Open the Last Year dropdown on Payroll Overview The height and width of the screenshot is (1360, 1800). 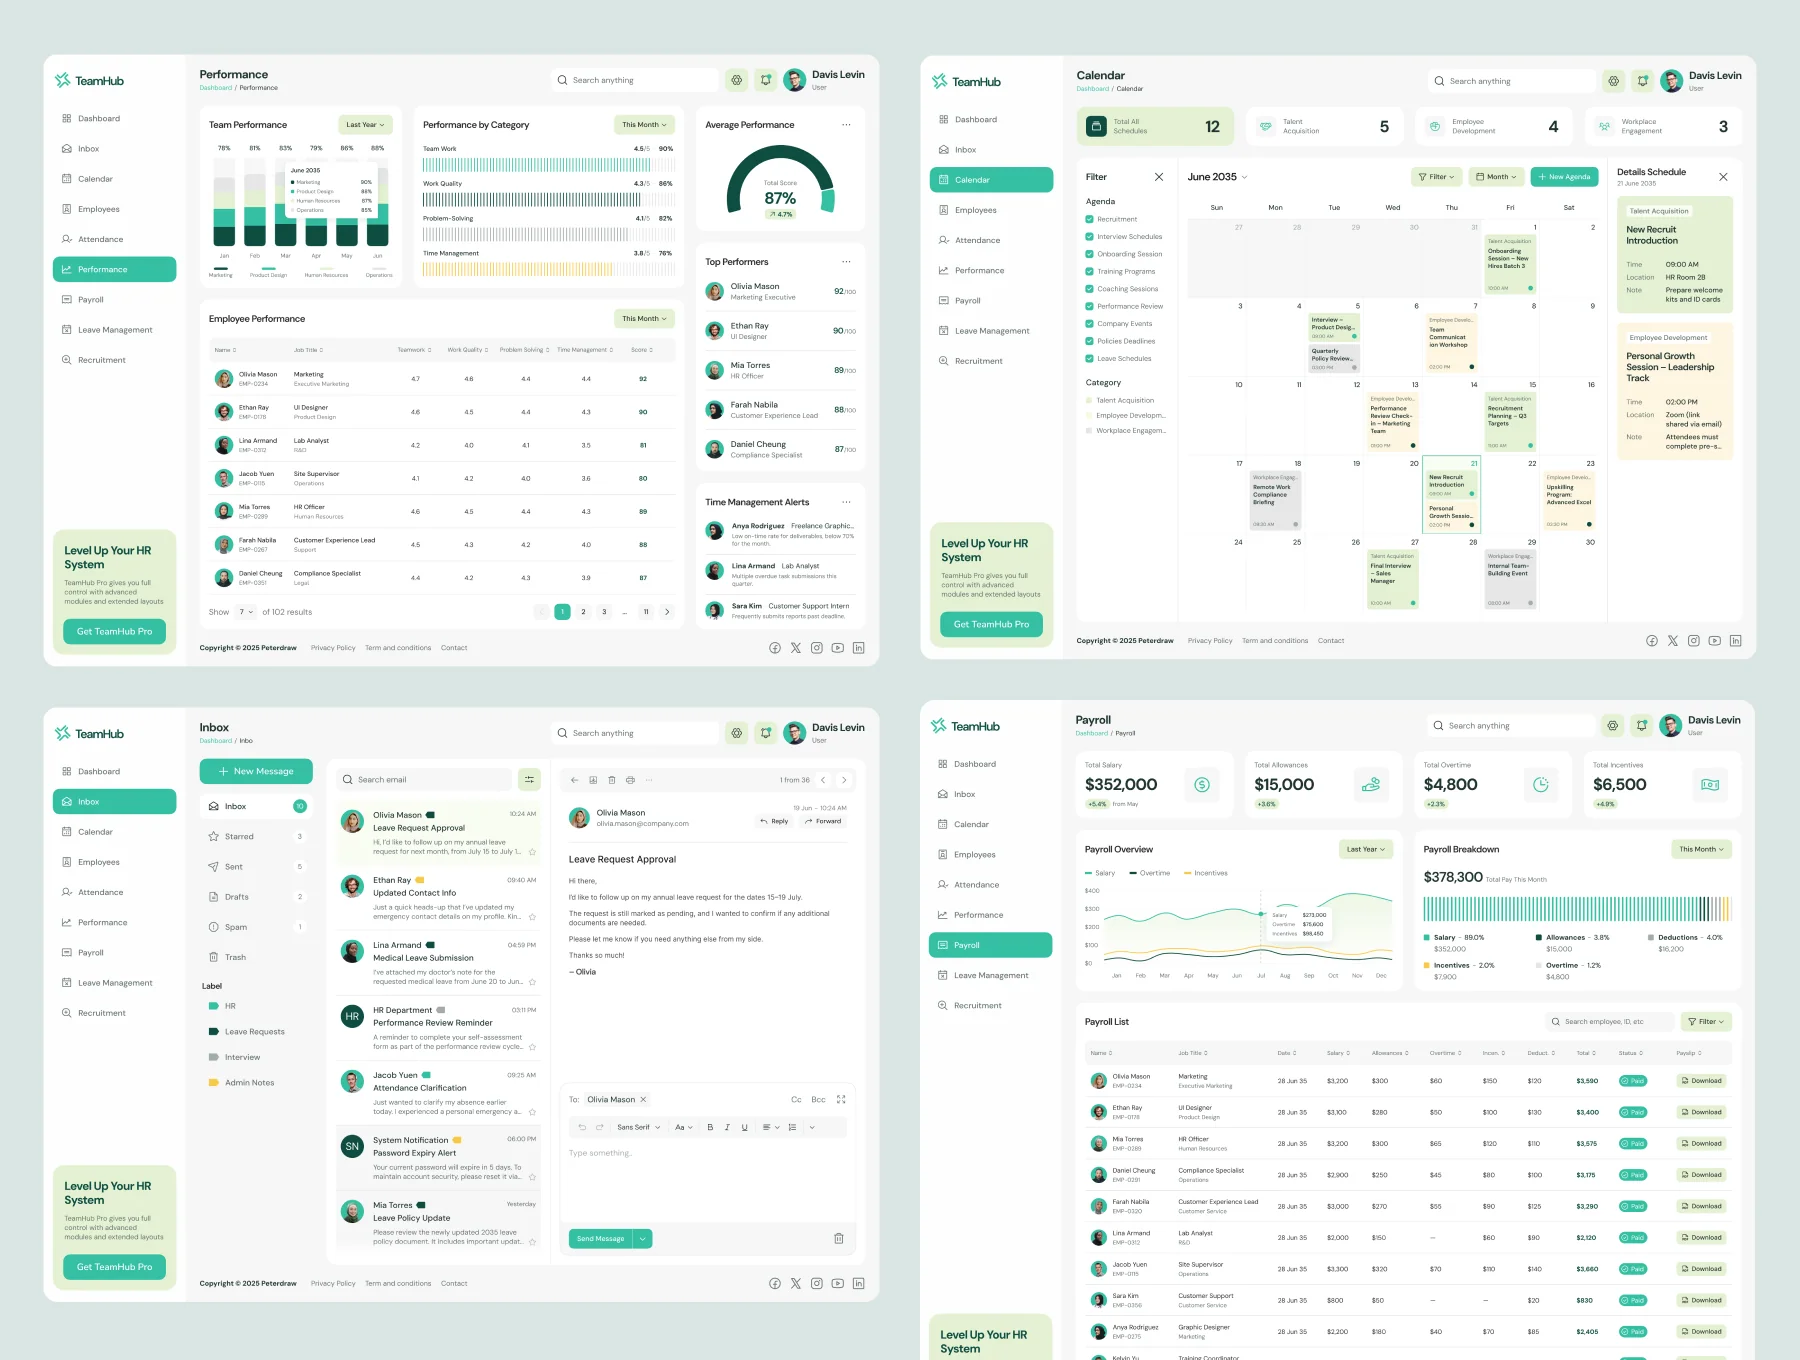point(1366,849)
